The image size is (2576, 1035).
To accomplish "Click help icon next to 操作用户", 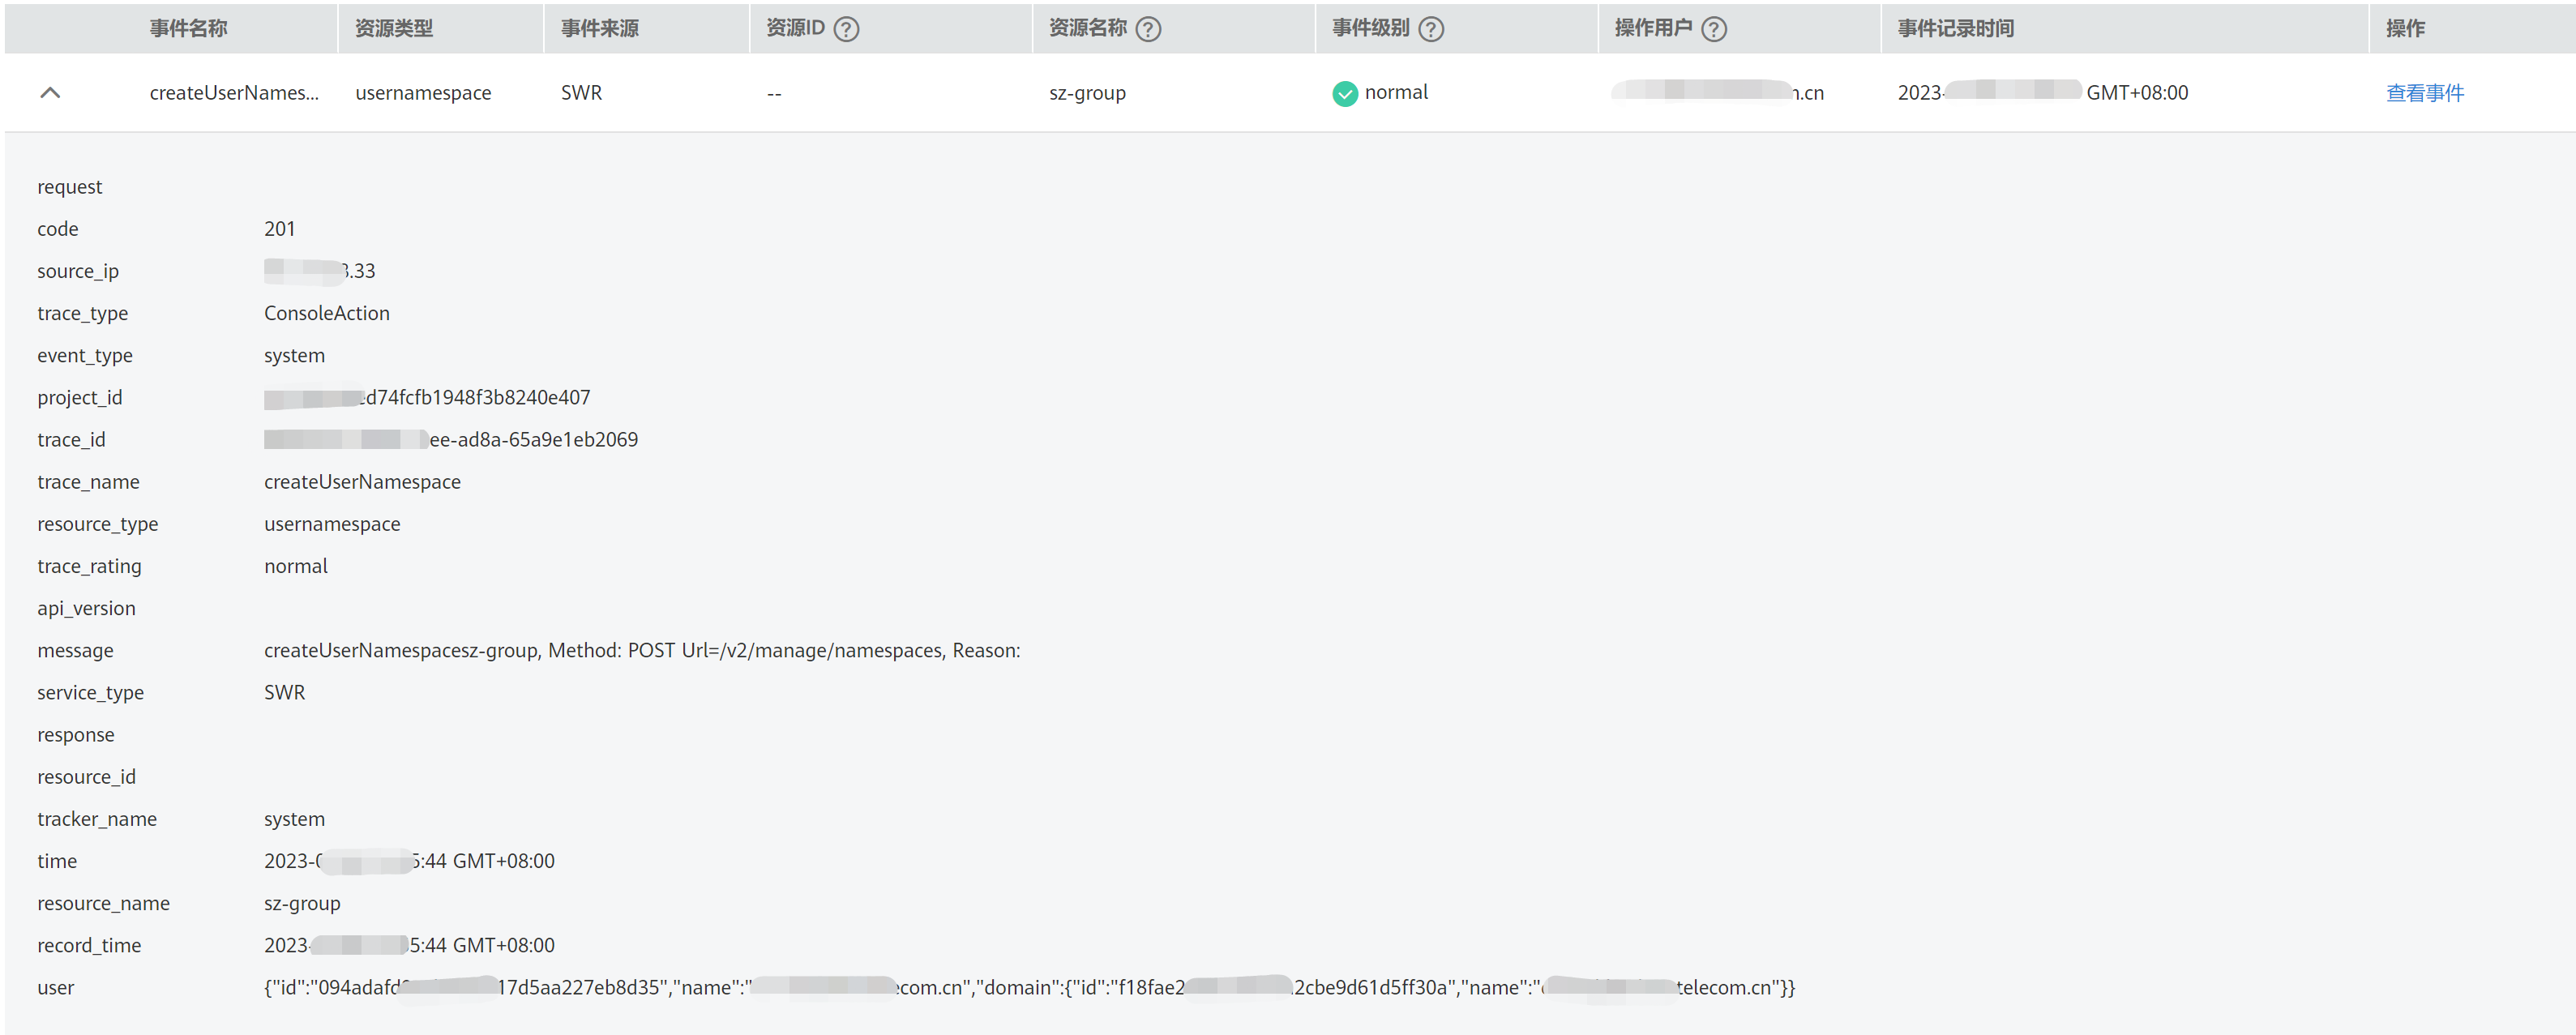I will pyautogui.click(x=1714, y=29).
